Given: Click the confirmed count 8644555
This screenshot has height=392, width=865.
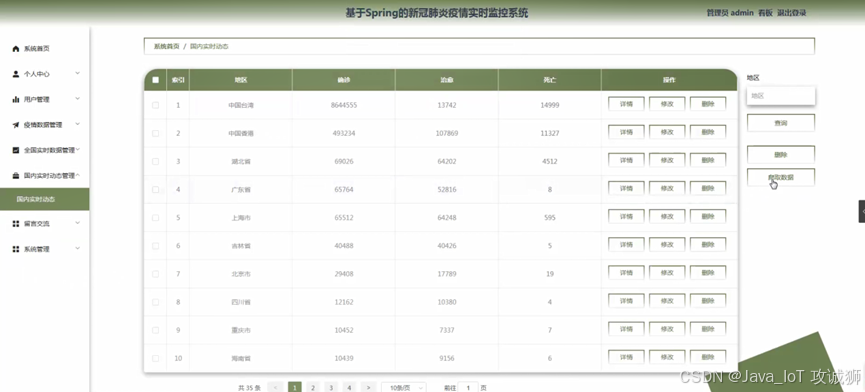Looking at the screenshot, I should click(344, 105).
